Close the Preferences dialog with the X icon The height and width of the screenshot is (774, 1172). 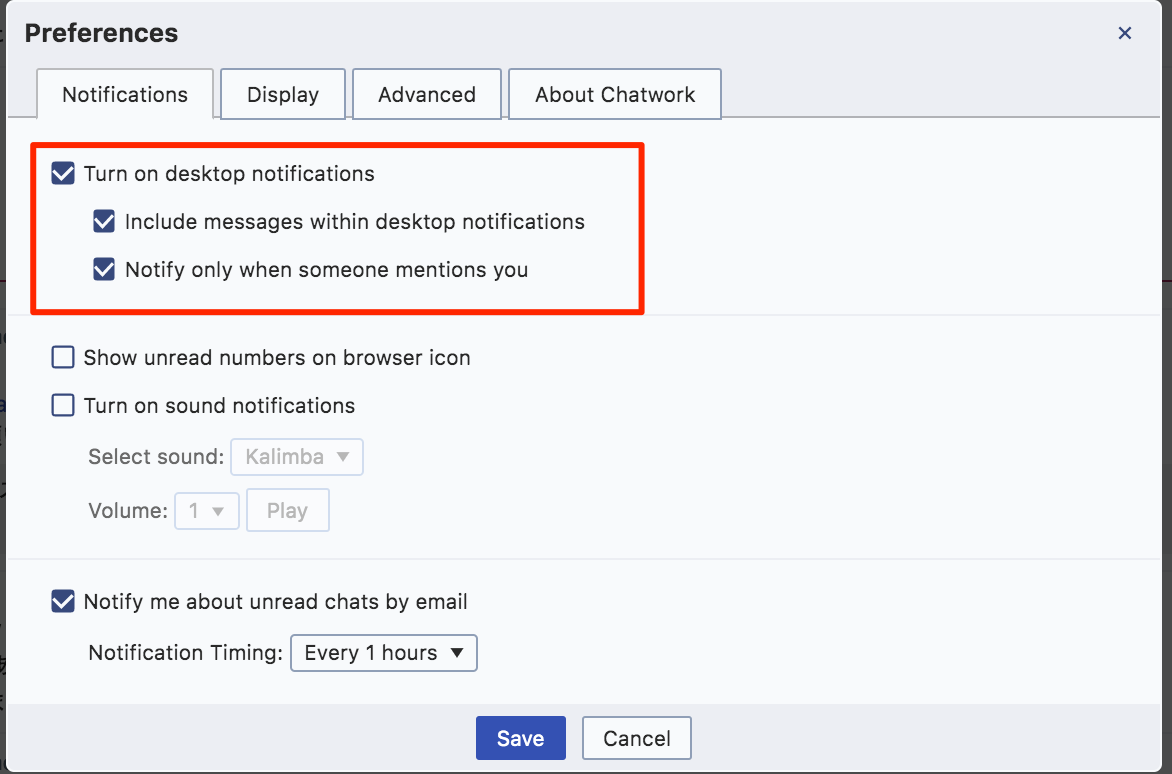pyautogui.click(x=1124, y=32)
